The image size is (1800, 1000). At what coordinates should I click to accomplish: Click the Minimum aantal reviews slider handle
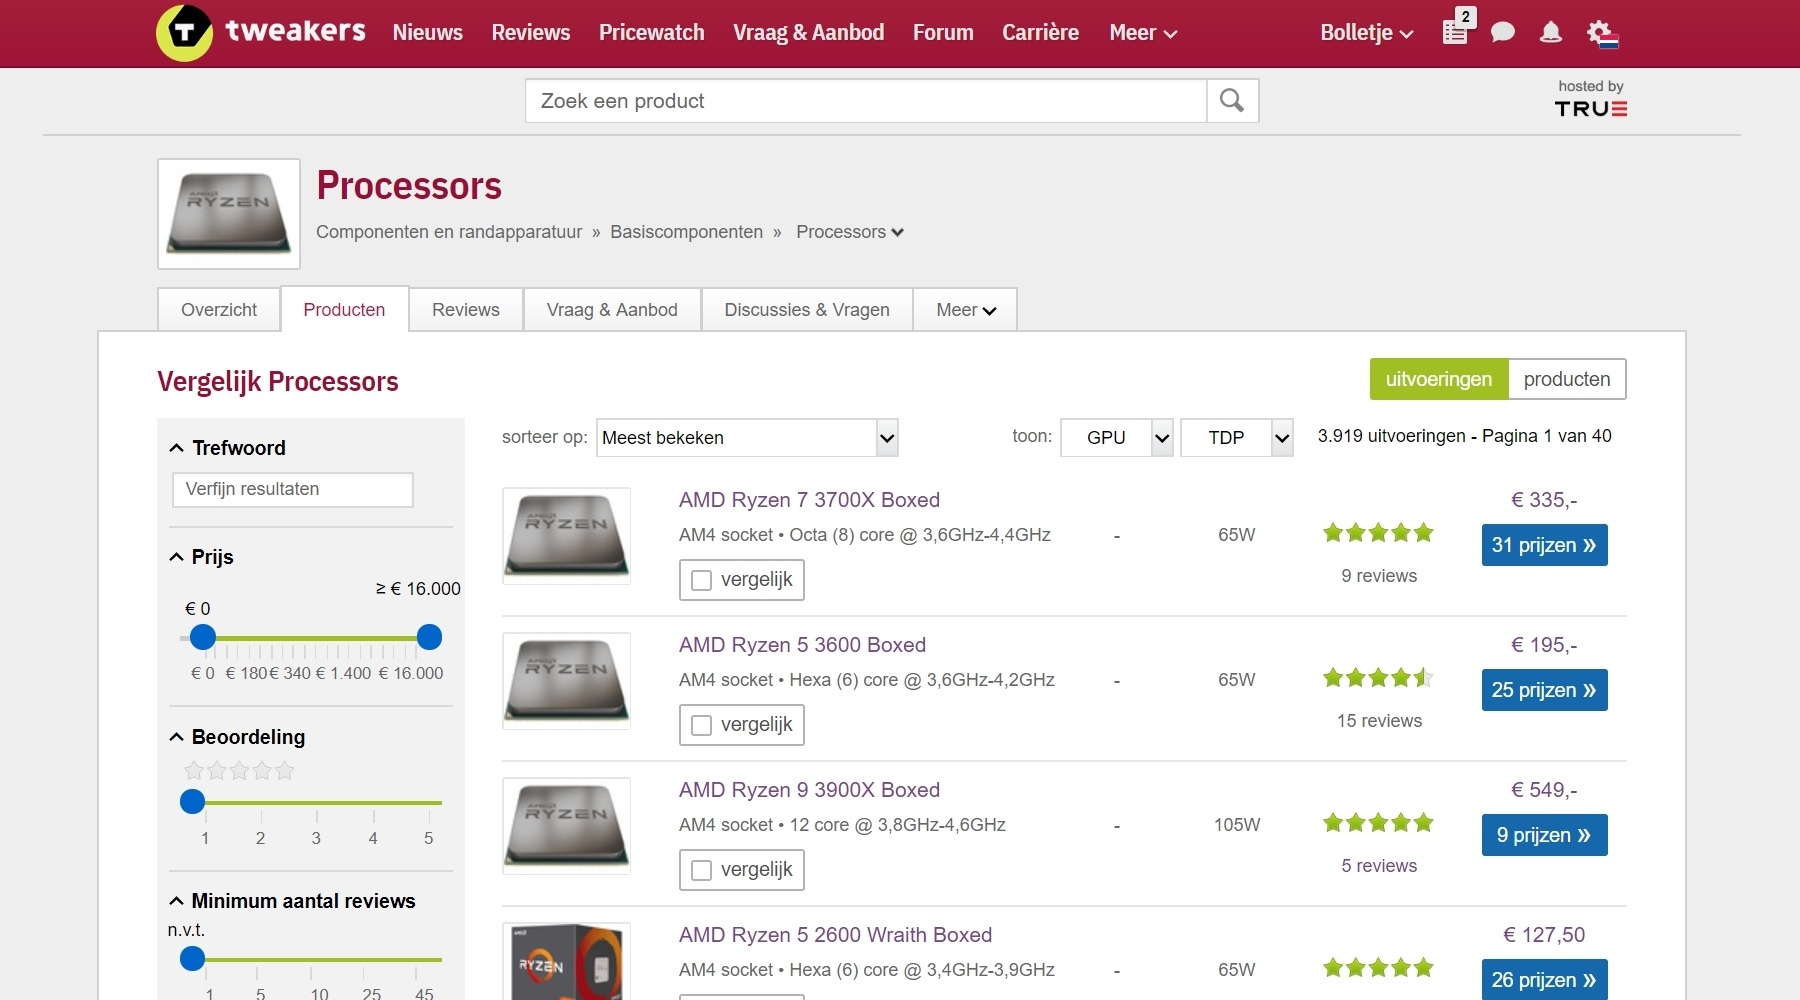[192, 959]
